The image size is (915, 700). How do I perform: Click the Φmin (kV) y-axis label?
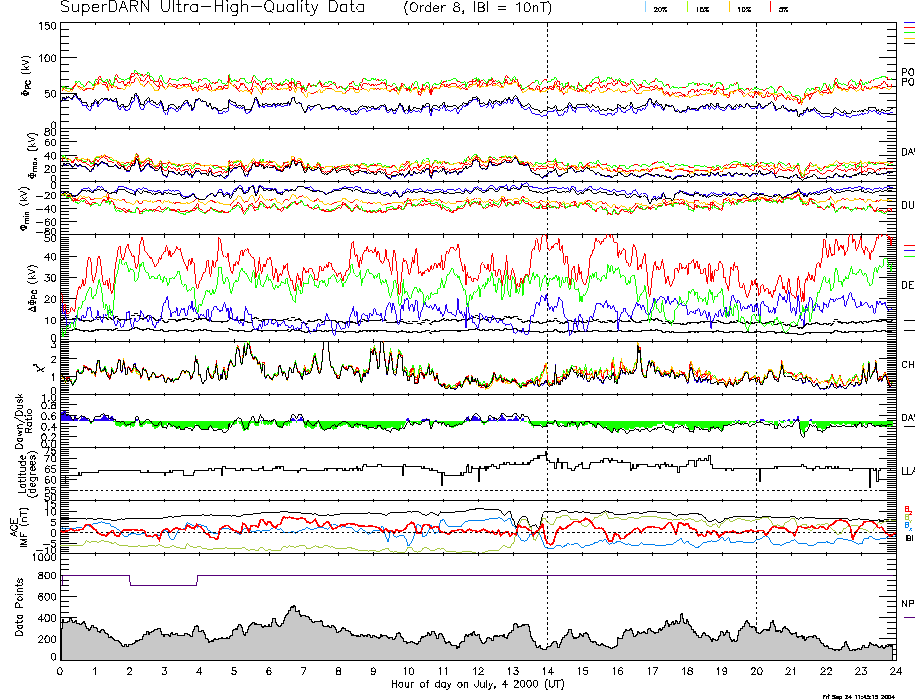26,208
